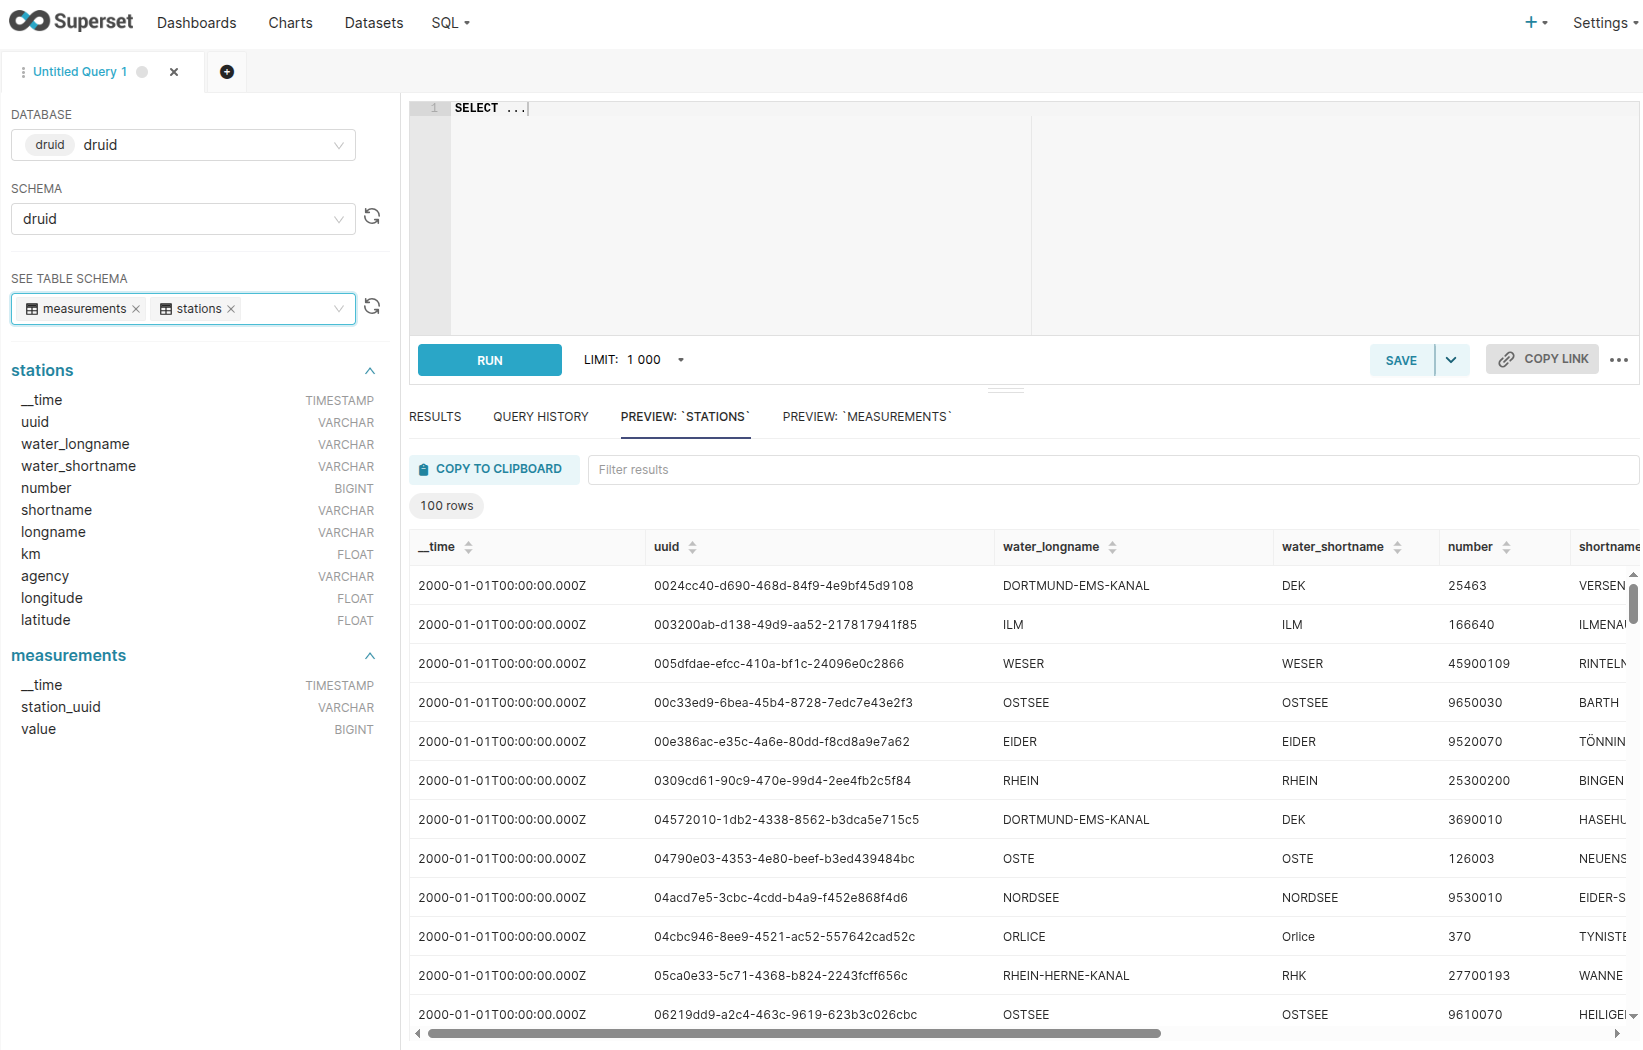The height and width of the screenshot is (1050, 1643).
Task: Close the Untitled Query 1 tab
Action: click(x=174, y=72)
